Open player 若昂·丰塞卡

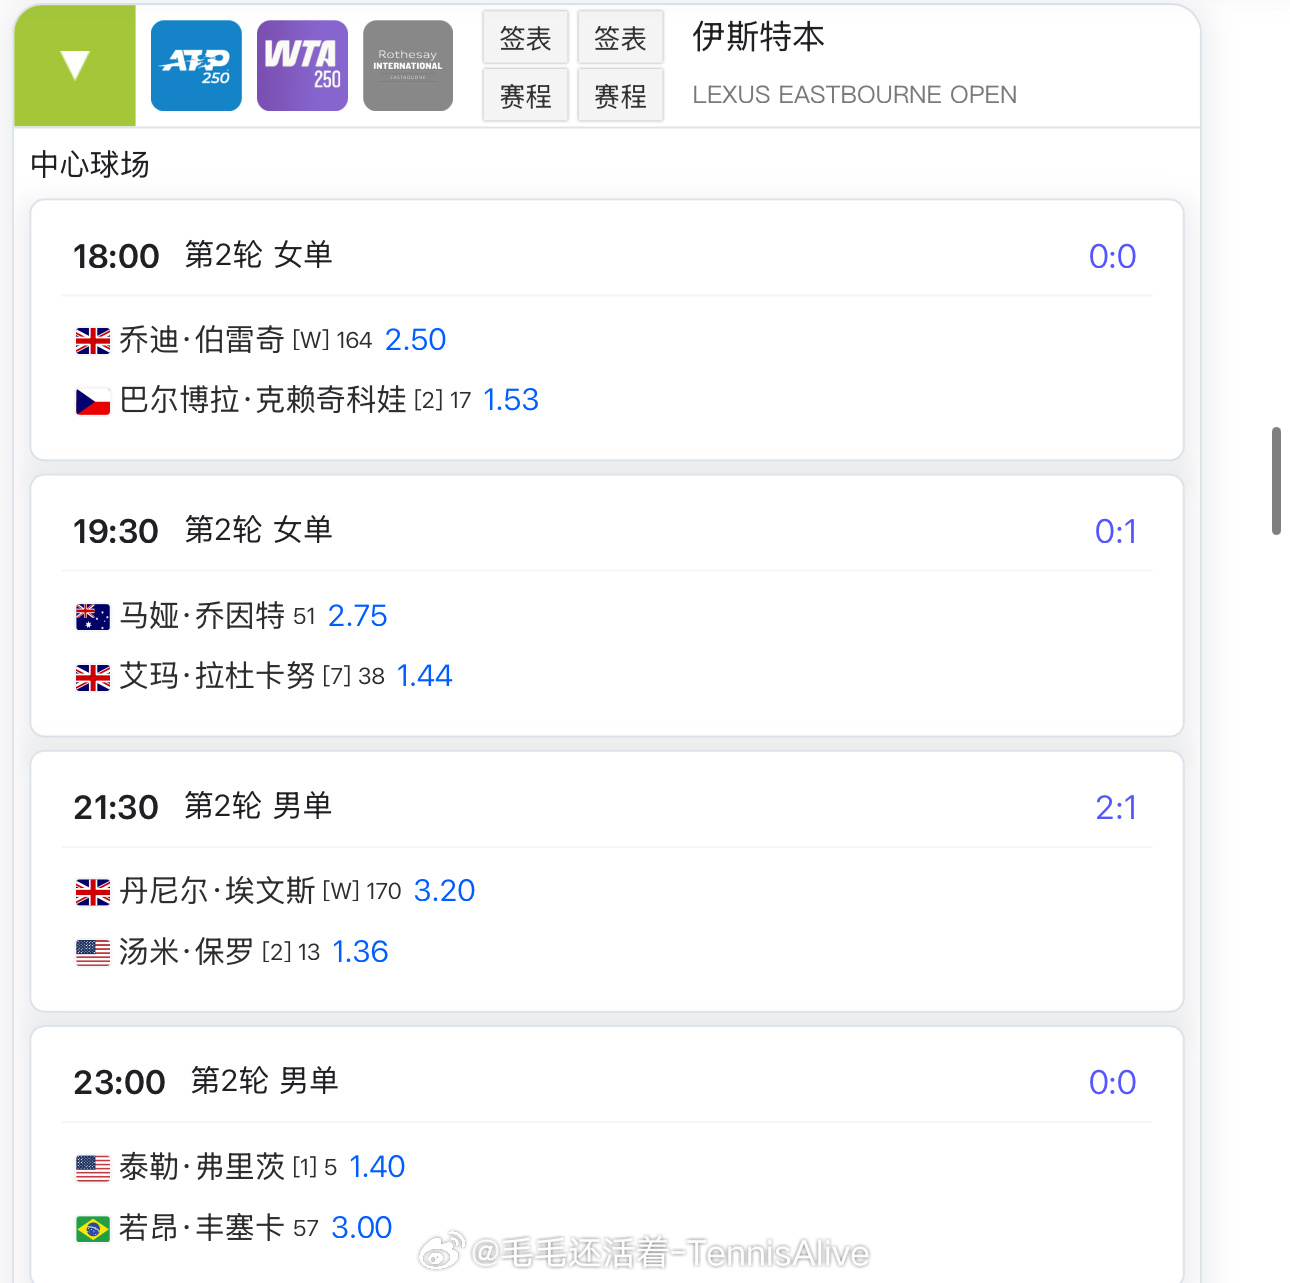click(x=202, y=1228)
